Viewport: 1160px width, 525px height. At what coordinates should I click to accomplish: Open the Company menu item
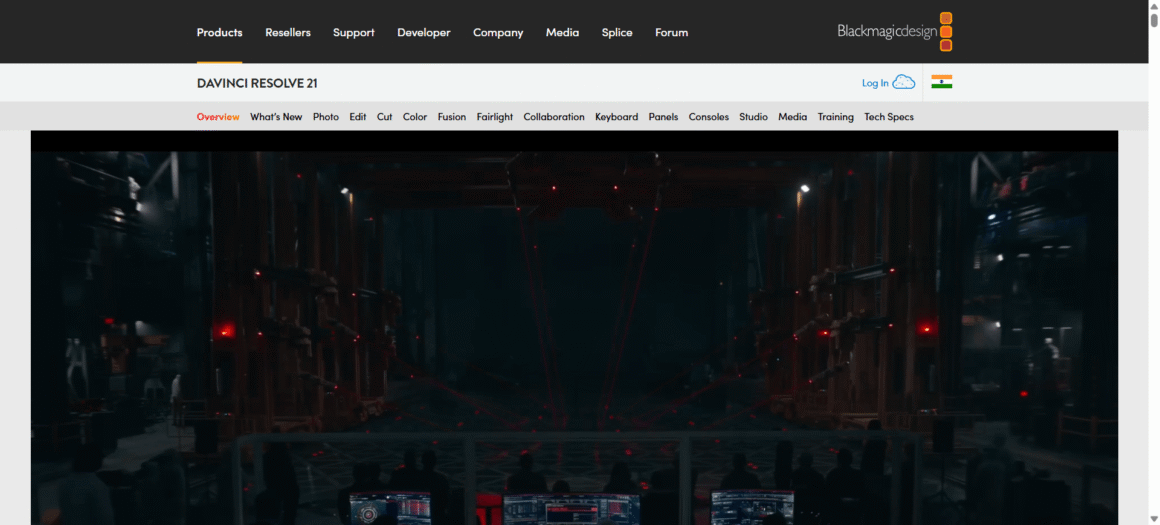coord(498,33)
